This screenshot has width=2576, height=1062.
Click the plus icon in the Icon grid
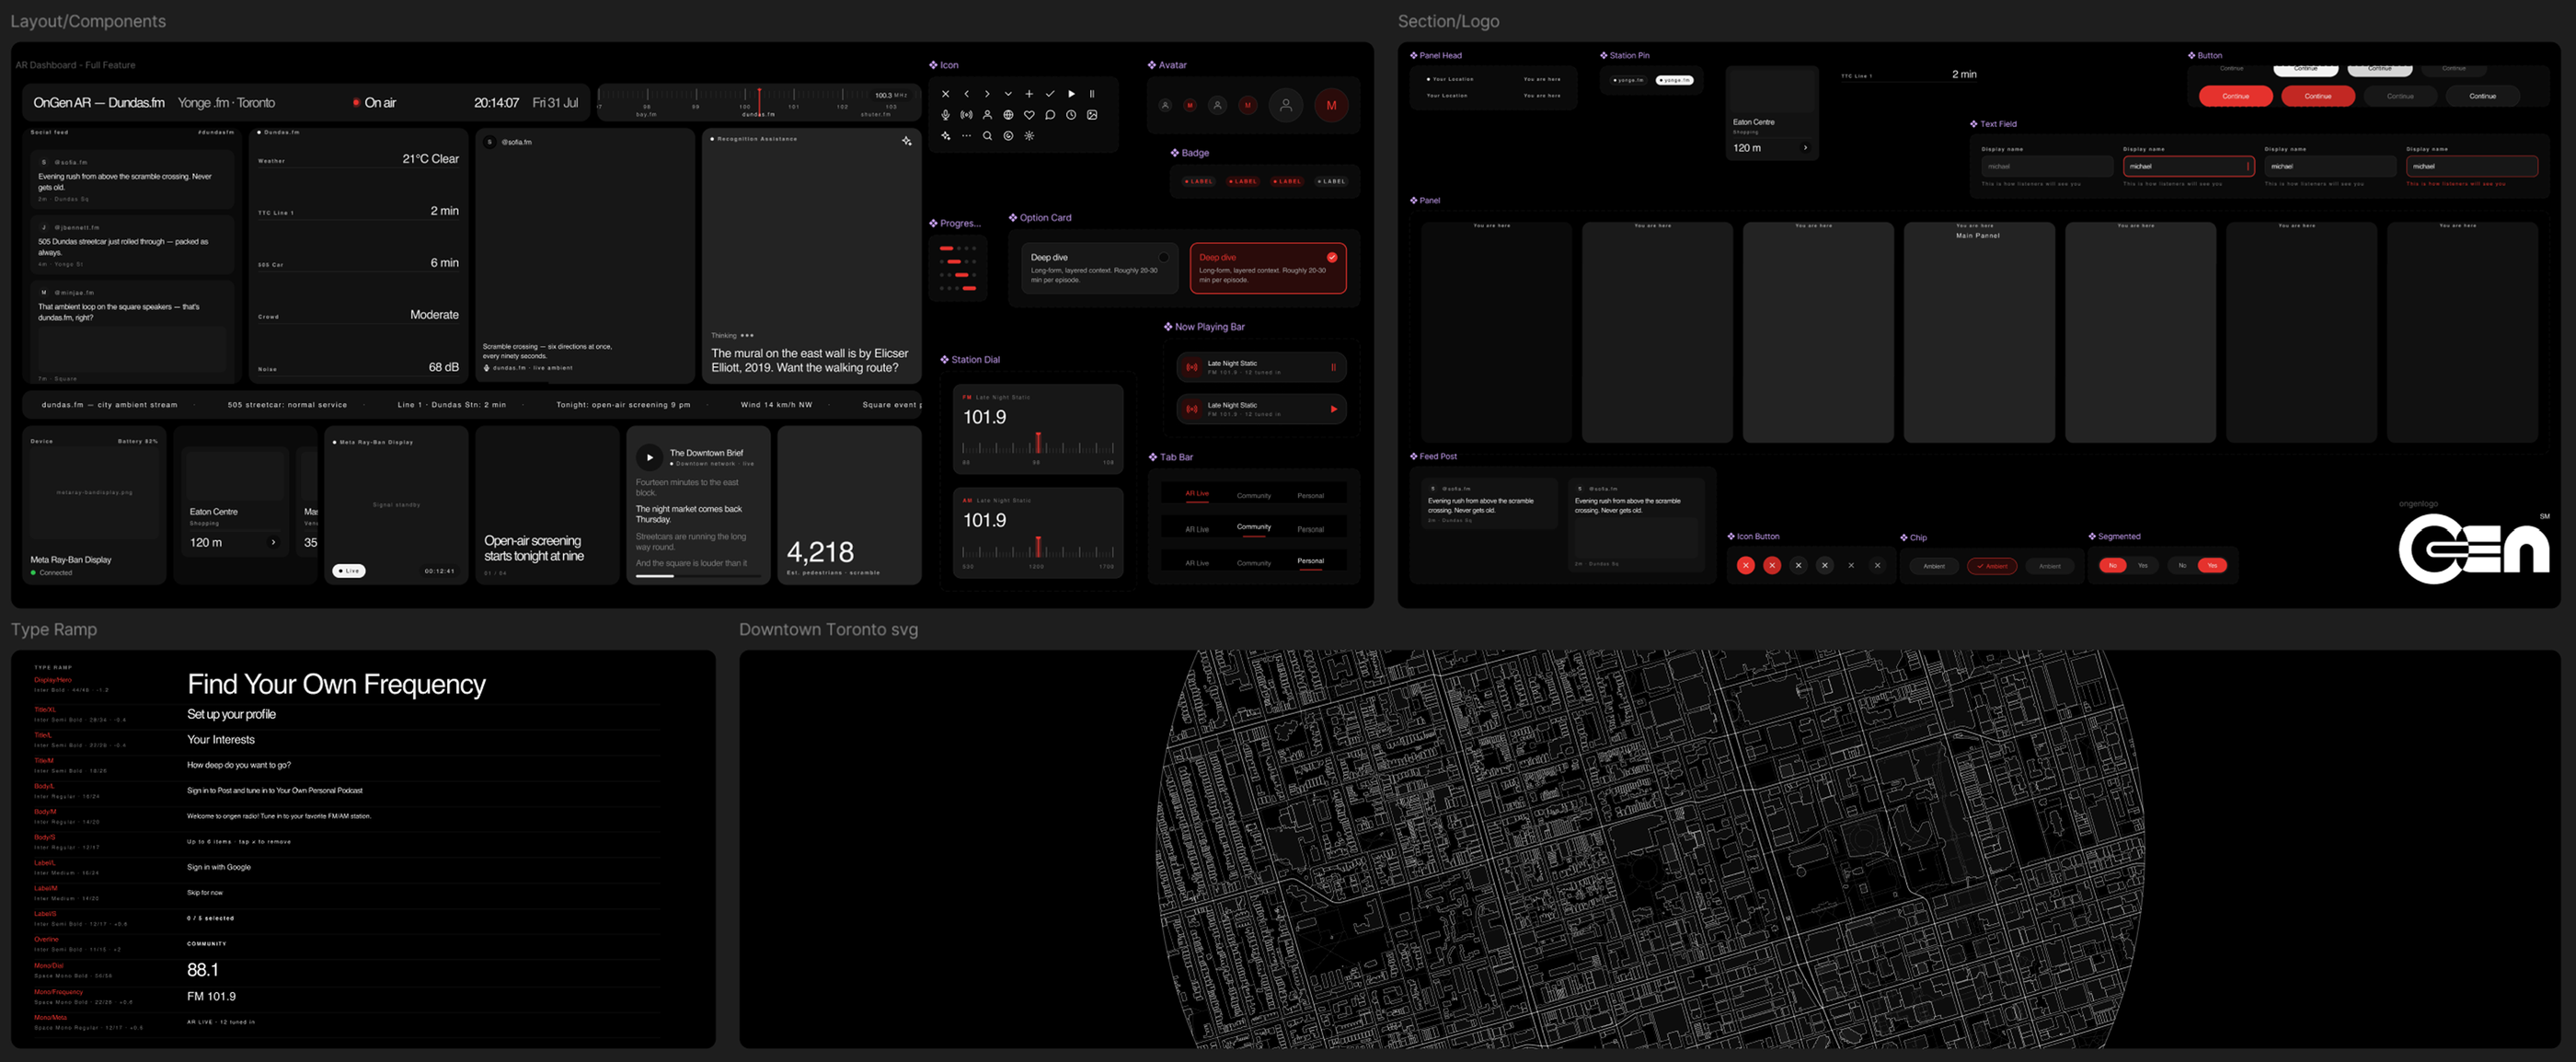click(1029, 94)
